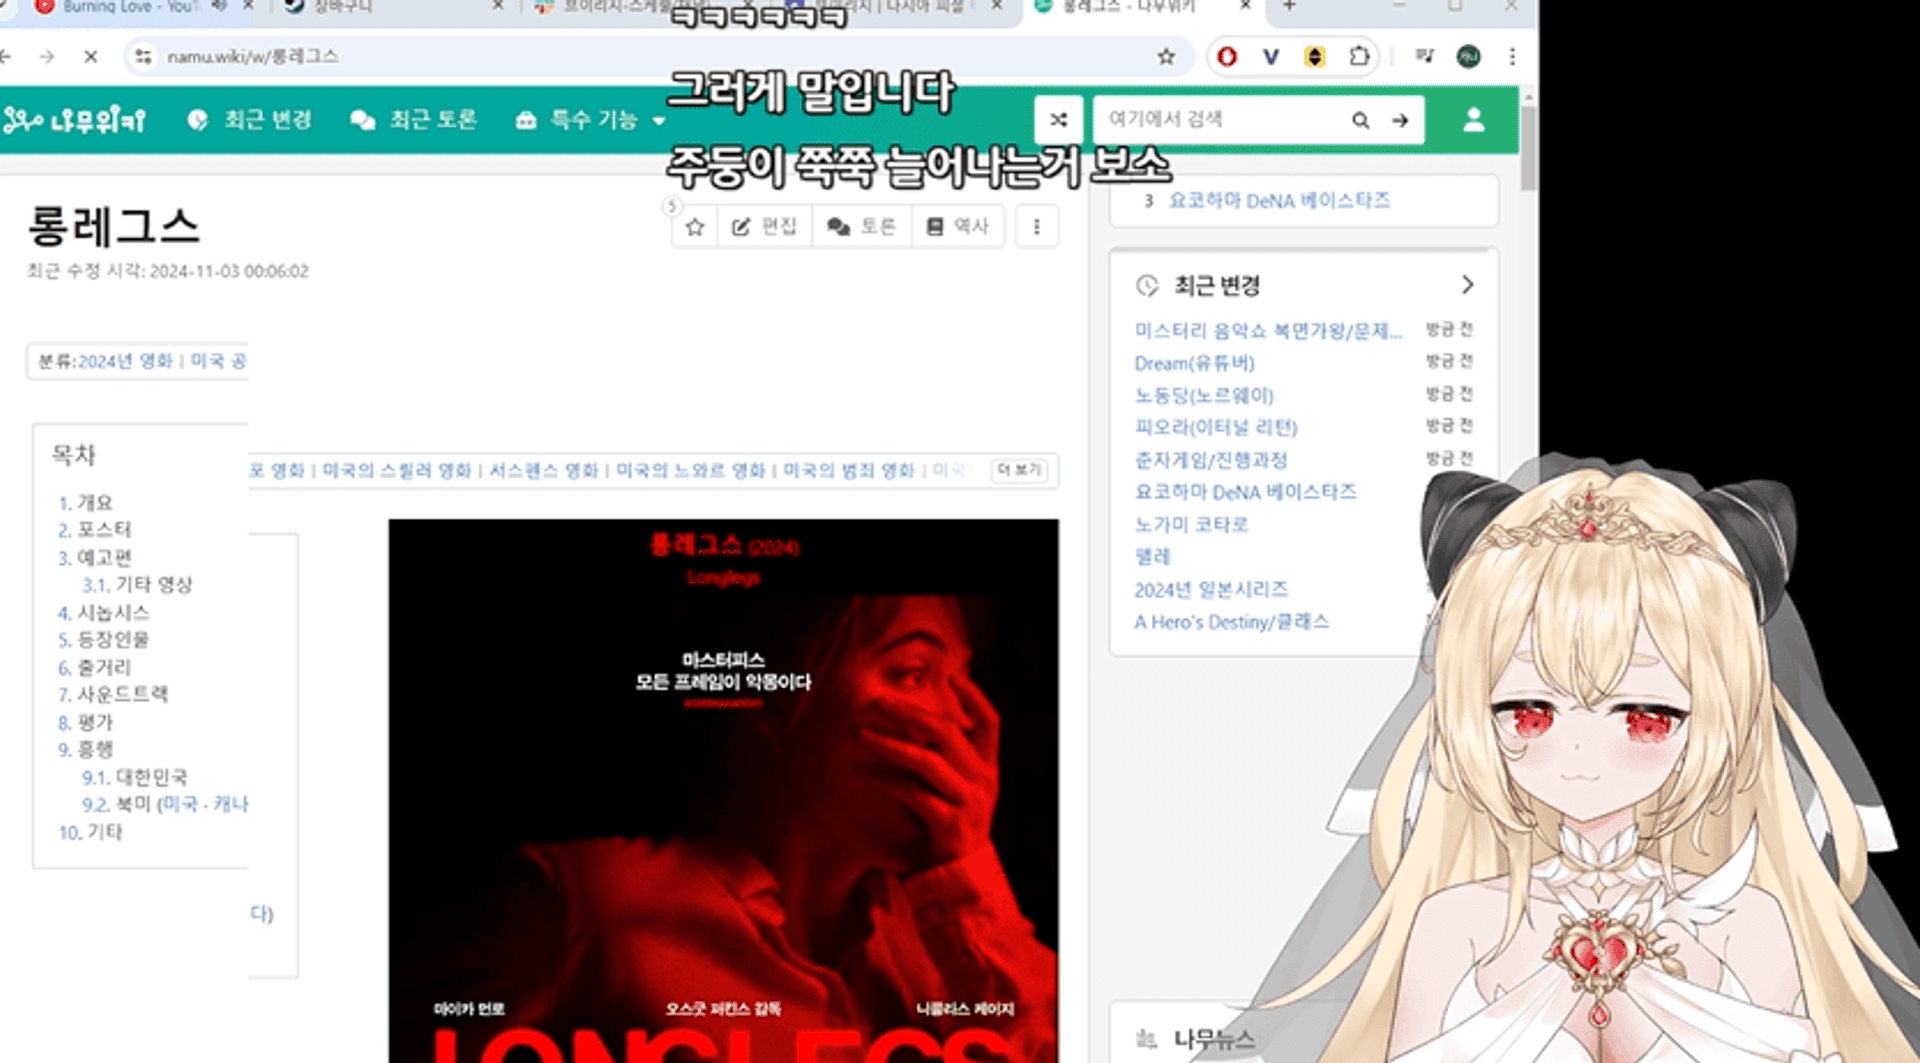Star the 롱레그스 document

695,227
